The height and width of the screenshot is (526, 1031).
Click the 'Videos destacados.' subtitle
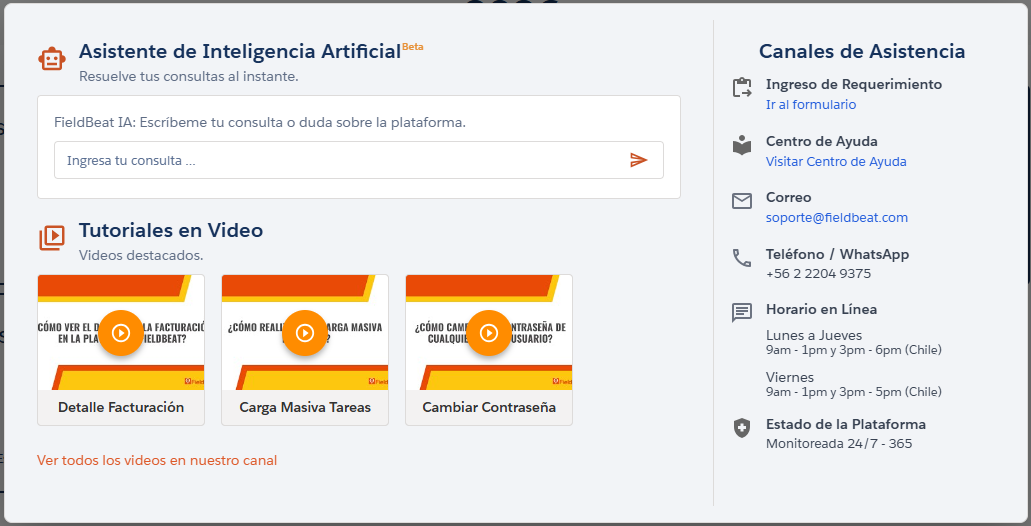tap(141, 255)
